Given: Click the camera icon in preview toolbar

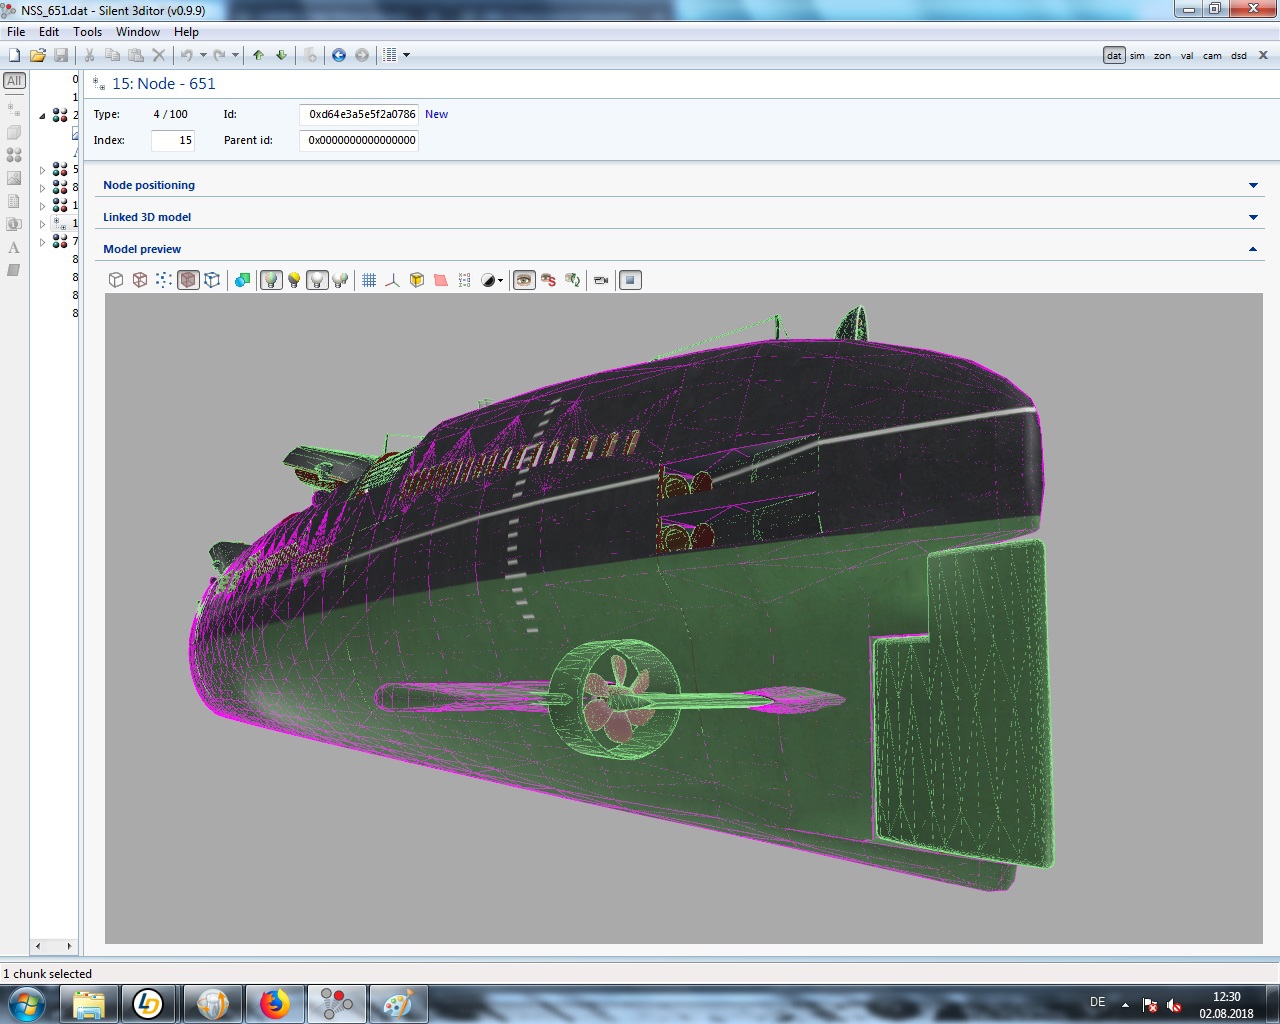Looking at the screenshot, I should coord(601,280).
